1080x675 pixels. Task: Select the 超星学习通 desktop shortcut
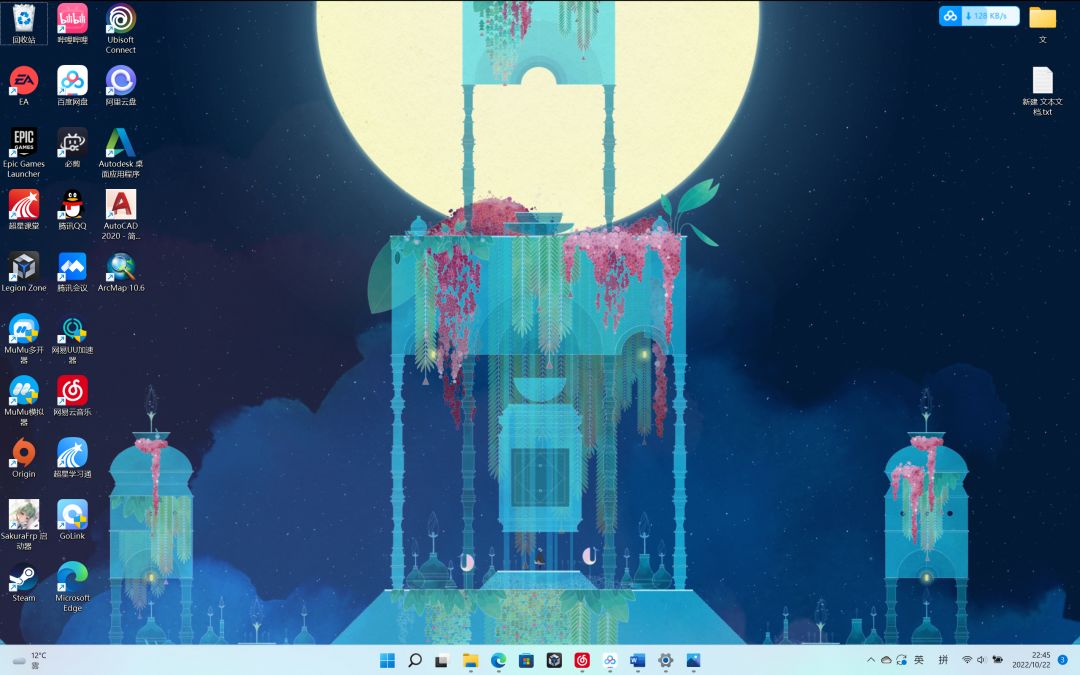pos(72,457)
